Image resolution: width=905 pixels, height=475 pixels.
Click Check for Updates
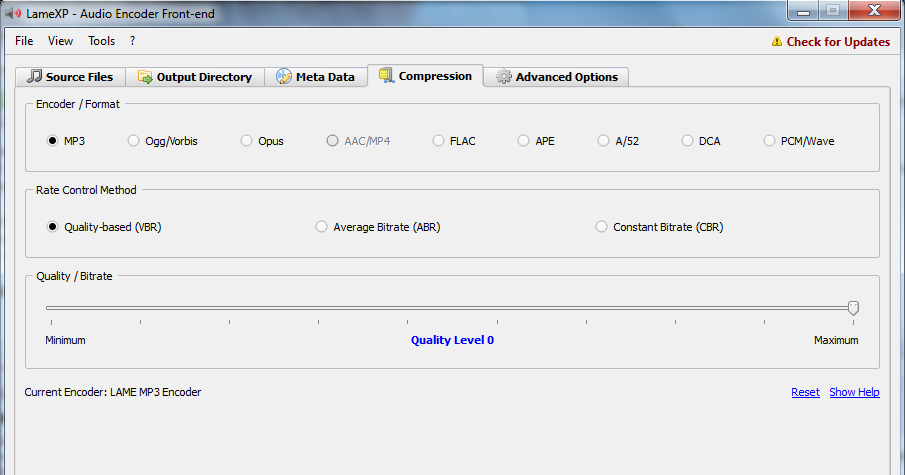(838, 42)
